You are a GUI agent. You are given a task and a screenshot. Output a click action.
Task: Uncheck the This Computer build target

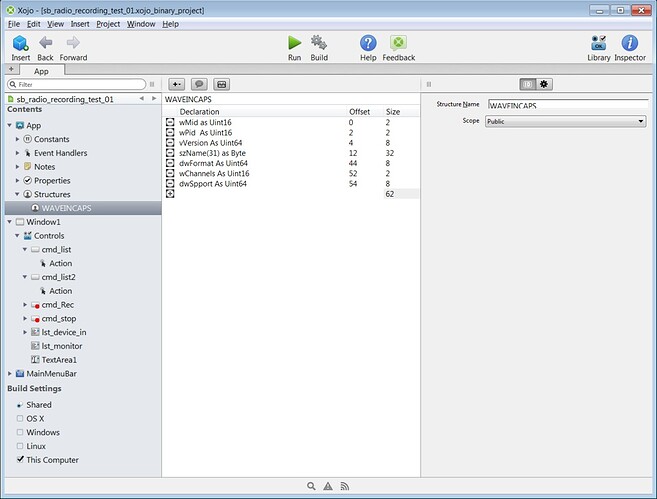point(20,459)
